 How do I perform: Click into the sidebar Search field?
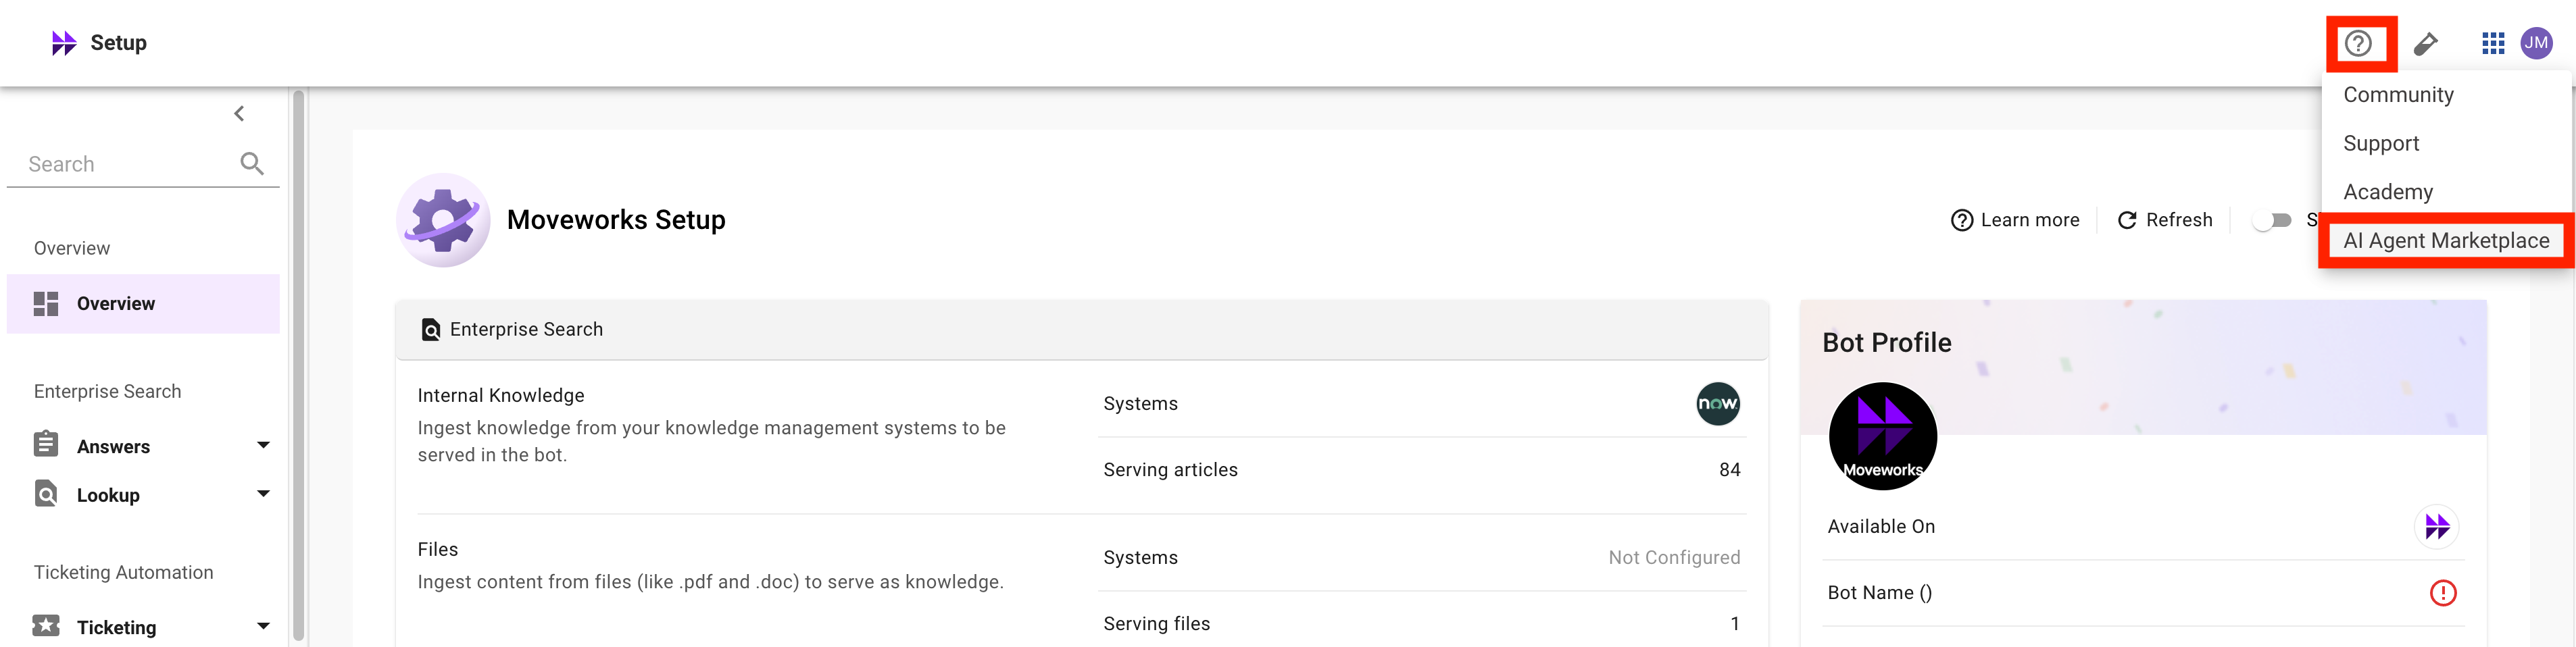(x=125, y=164)
